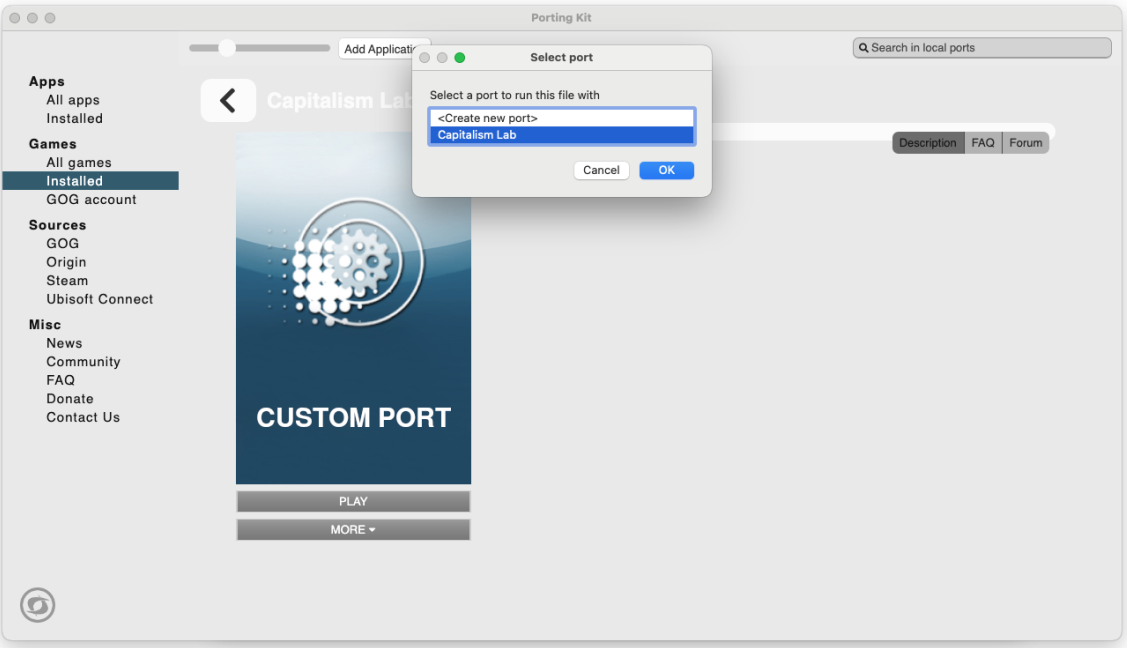Click the search magnifier icon
This screenshot has width=1127, height=648.
coord(863,48)
